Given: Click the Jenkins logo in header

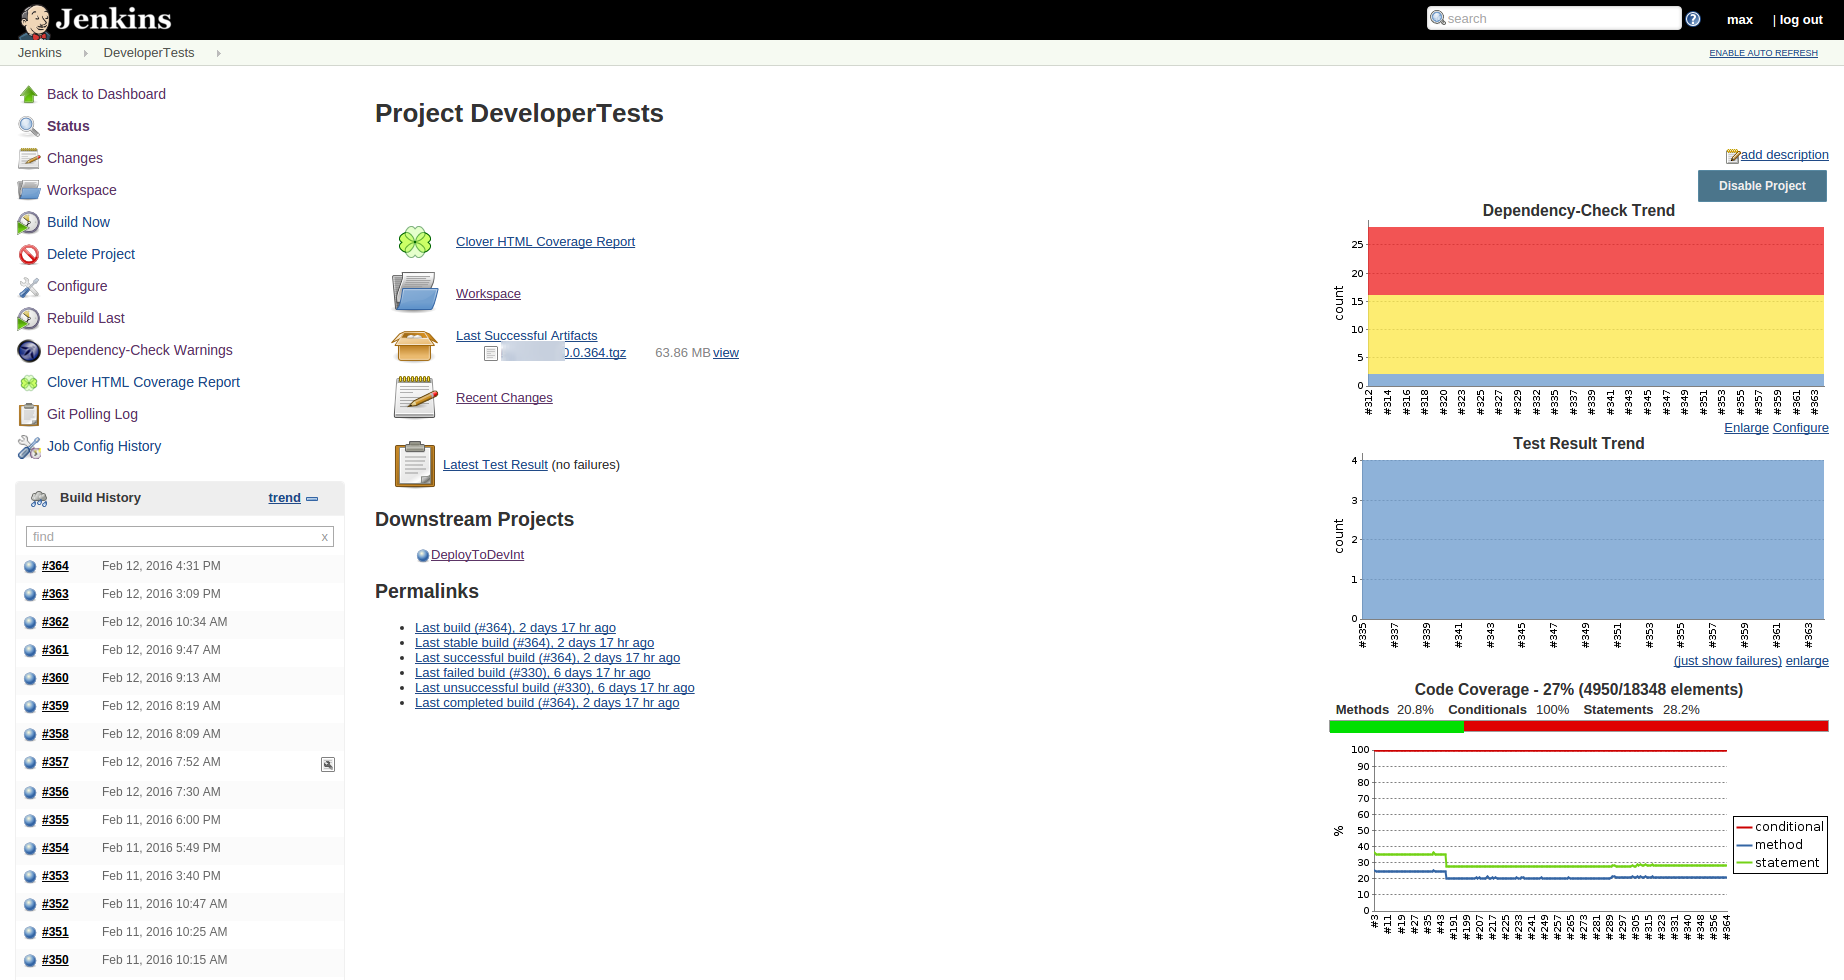Looking at the screenshot, I should pyautogui.click(x=96, y=19).
